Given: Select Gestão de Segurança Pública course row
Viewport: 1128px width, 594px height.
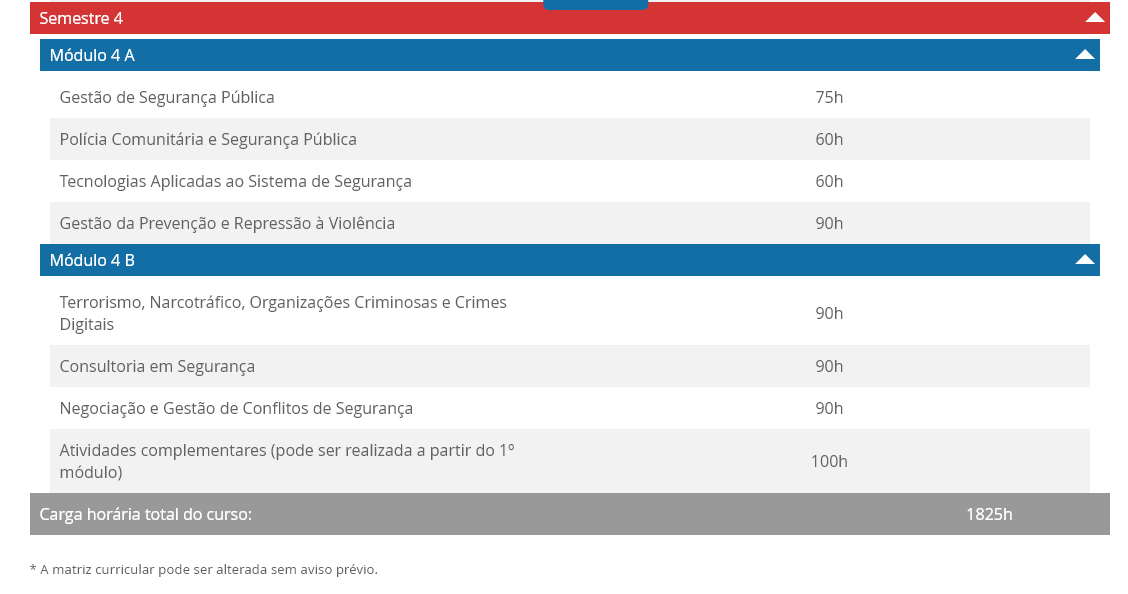Looking at the screenshot, I should click(x=167, y=97).
